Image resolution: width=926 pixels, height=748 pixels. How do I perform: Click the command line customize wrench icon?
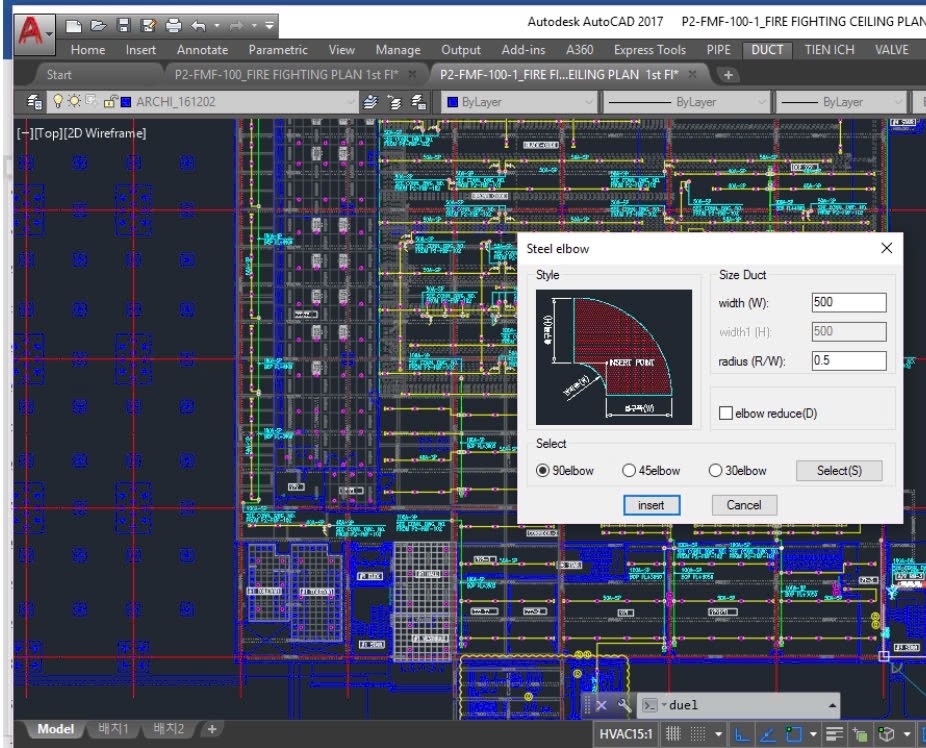click(625, 704)
